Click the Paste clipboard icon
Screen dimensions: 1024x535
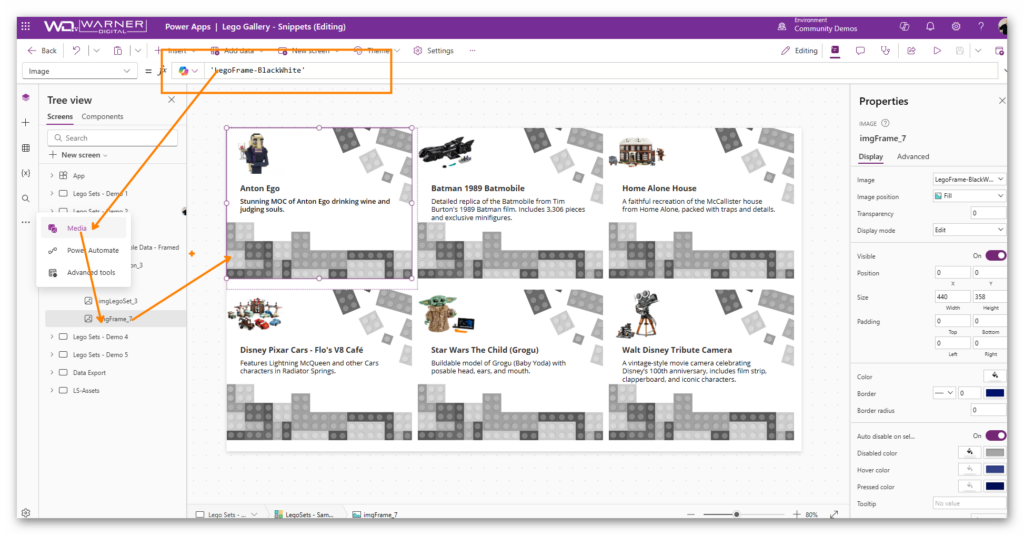coord(118,50)
